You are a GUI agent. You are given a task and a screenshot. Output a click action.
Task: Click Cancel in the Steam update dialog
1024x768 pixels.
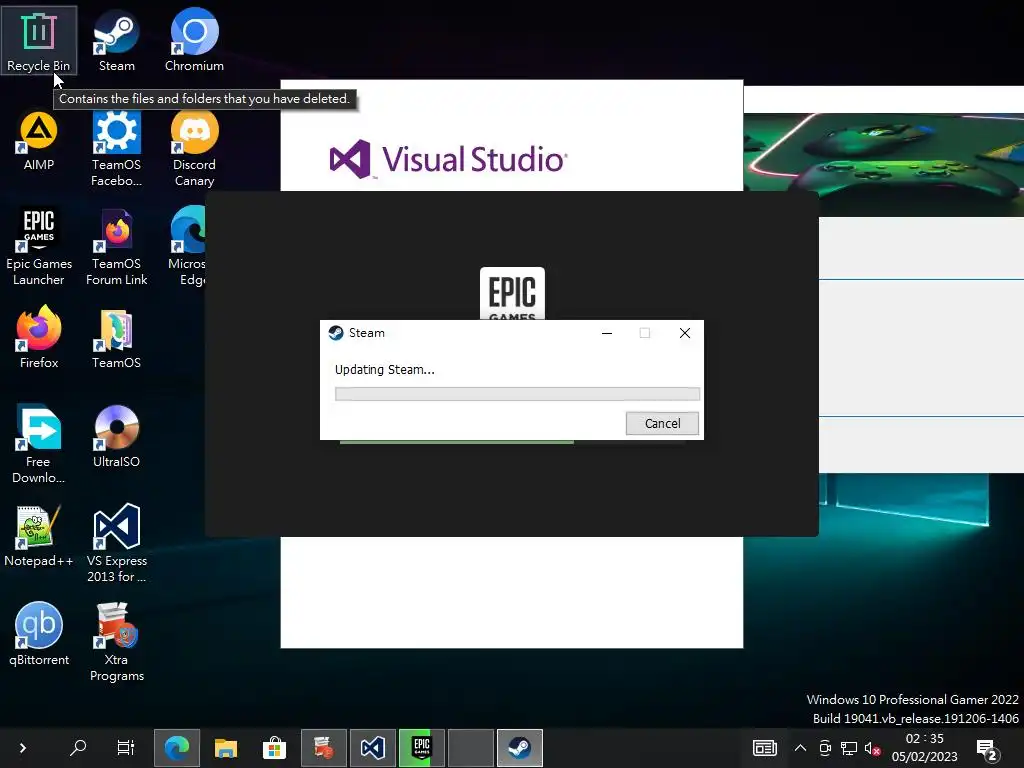[x=662, y=423]
